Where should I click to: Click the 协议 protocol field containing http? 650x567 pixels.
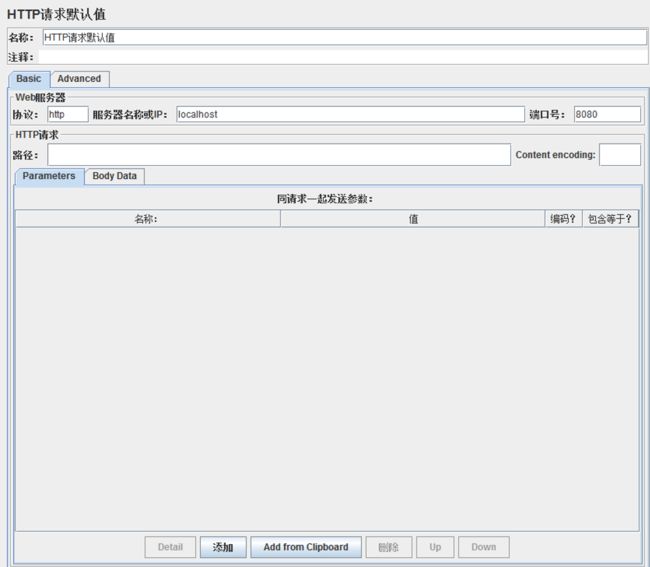(x=68, y=114)
